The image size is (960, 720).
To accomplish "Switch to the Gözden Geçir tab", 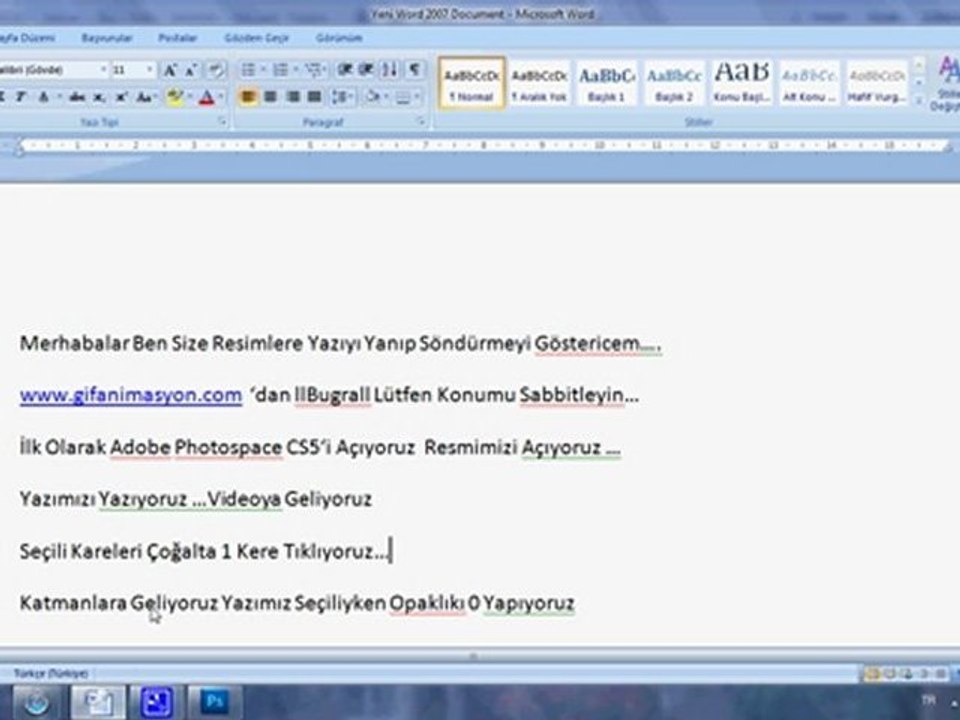I will pyautogui.click(x=257, y=38).
